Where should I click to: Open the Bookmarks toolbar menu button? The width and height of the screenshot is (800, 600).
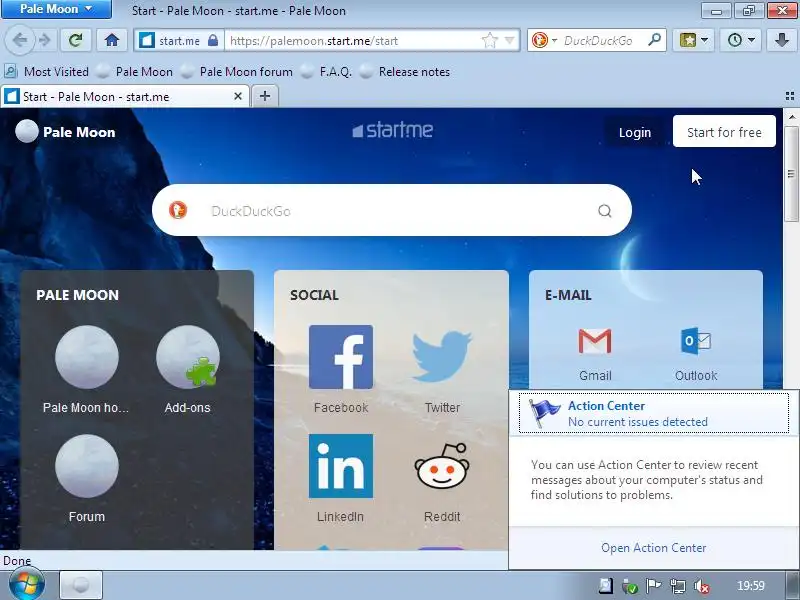693,40
